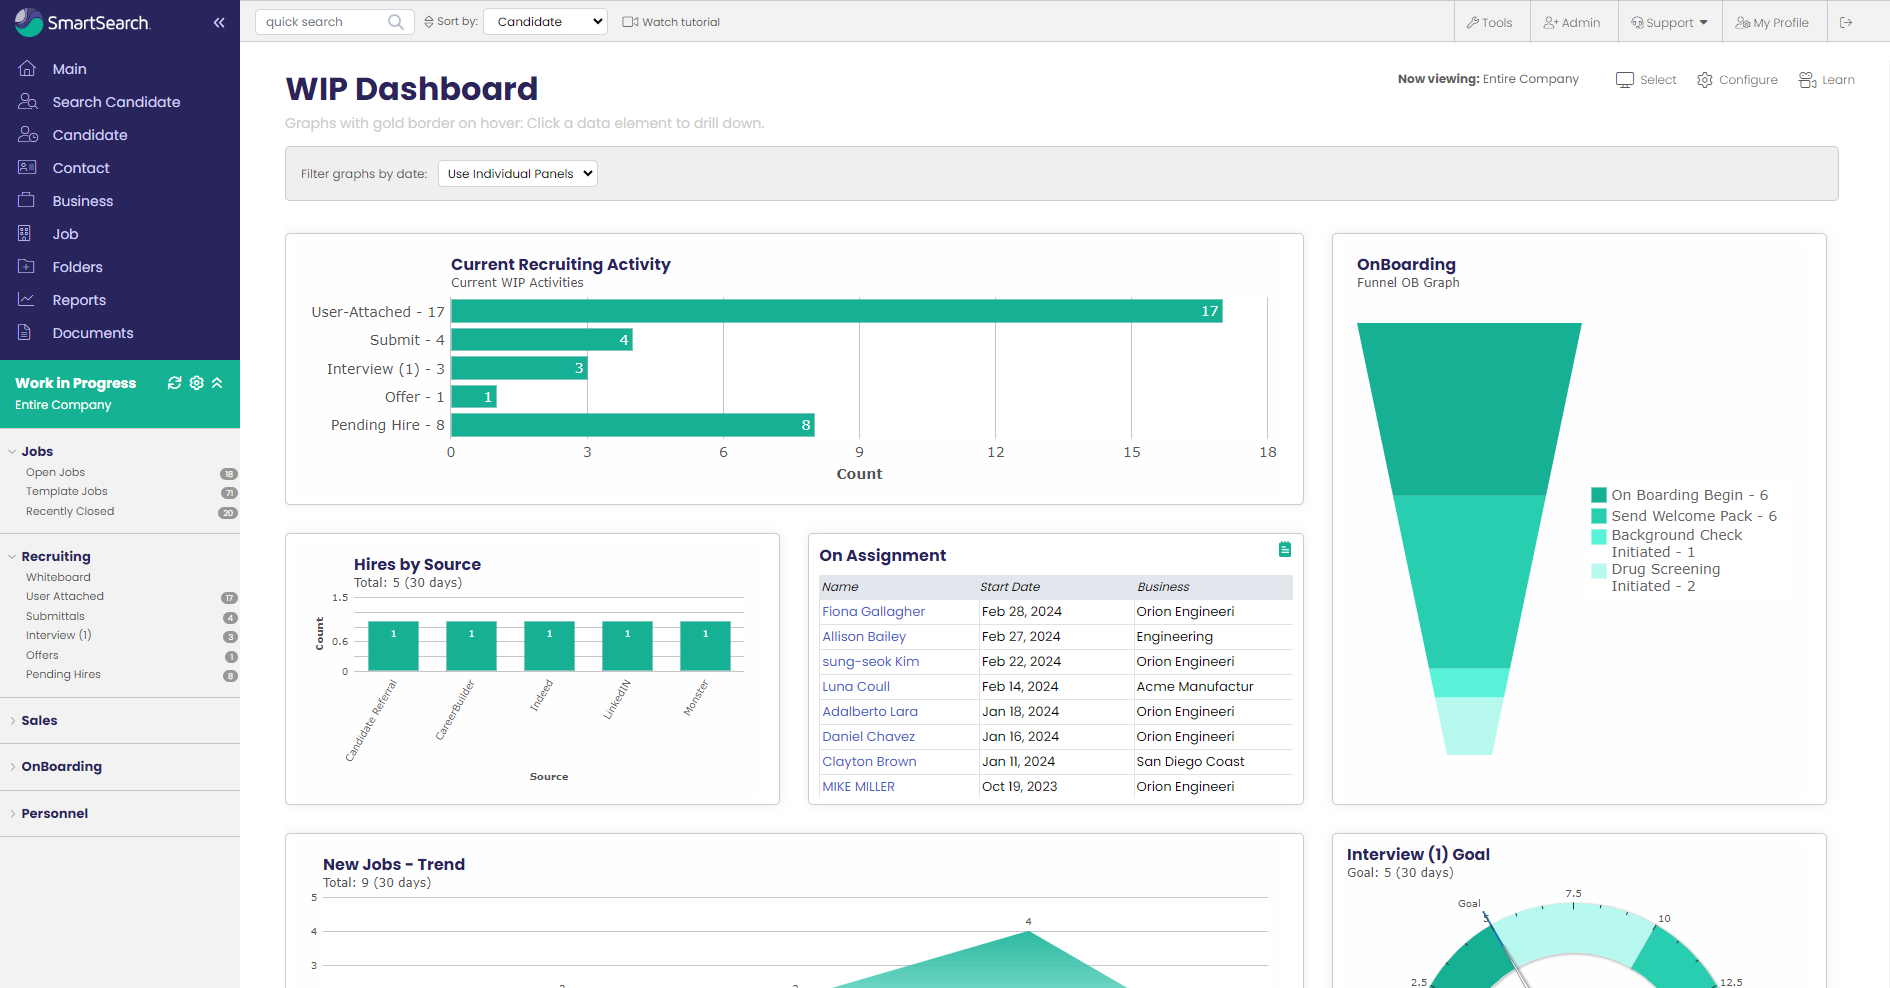1890x988 pixels.
Task: Click the Select monitor icon near Now viewing
Action: (x=1625, y=79)
